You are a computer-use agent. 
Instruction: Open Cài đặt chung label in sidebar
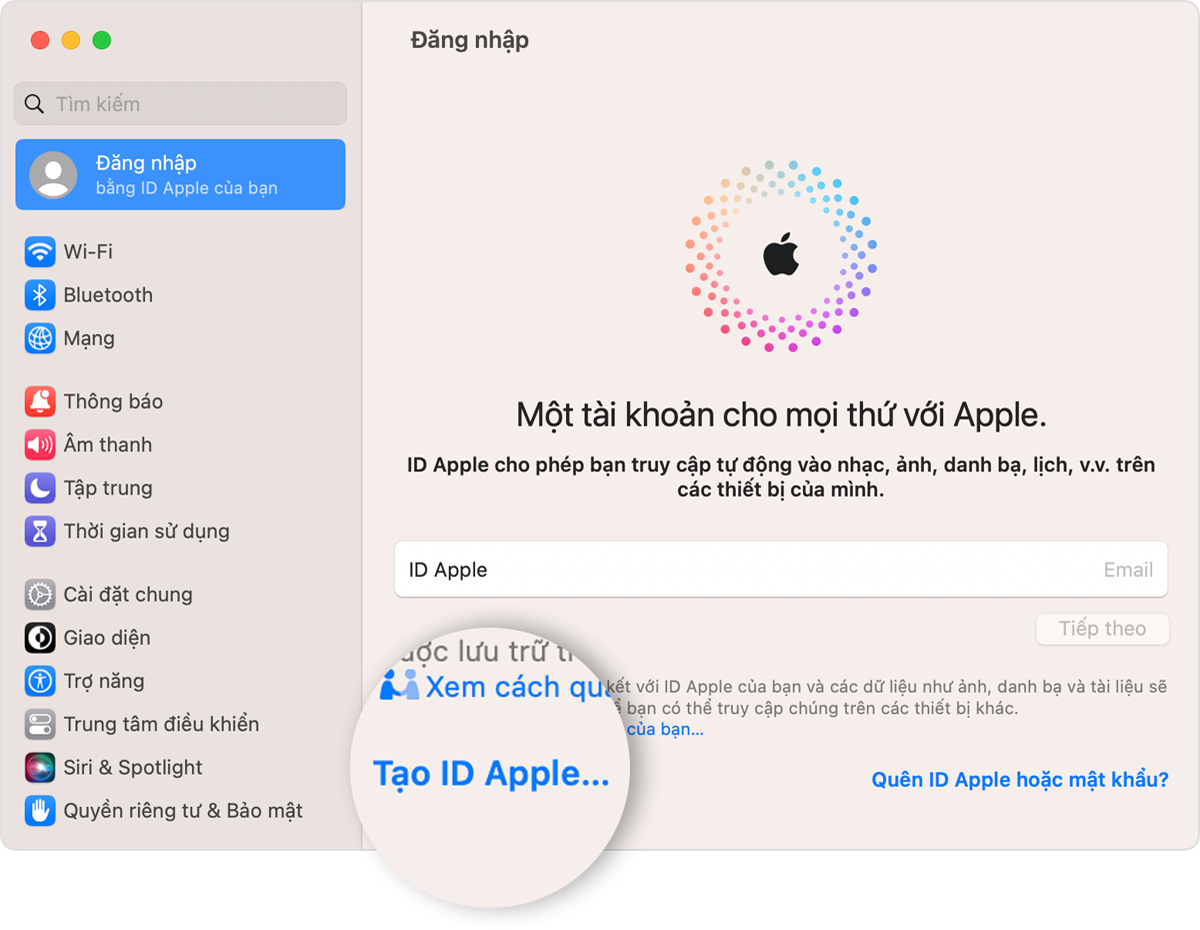coord(128,594)
